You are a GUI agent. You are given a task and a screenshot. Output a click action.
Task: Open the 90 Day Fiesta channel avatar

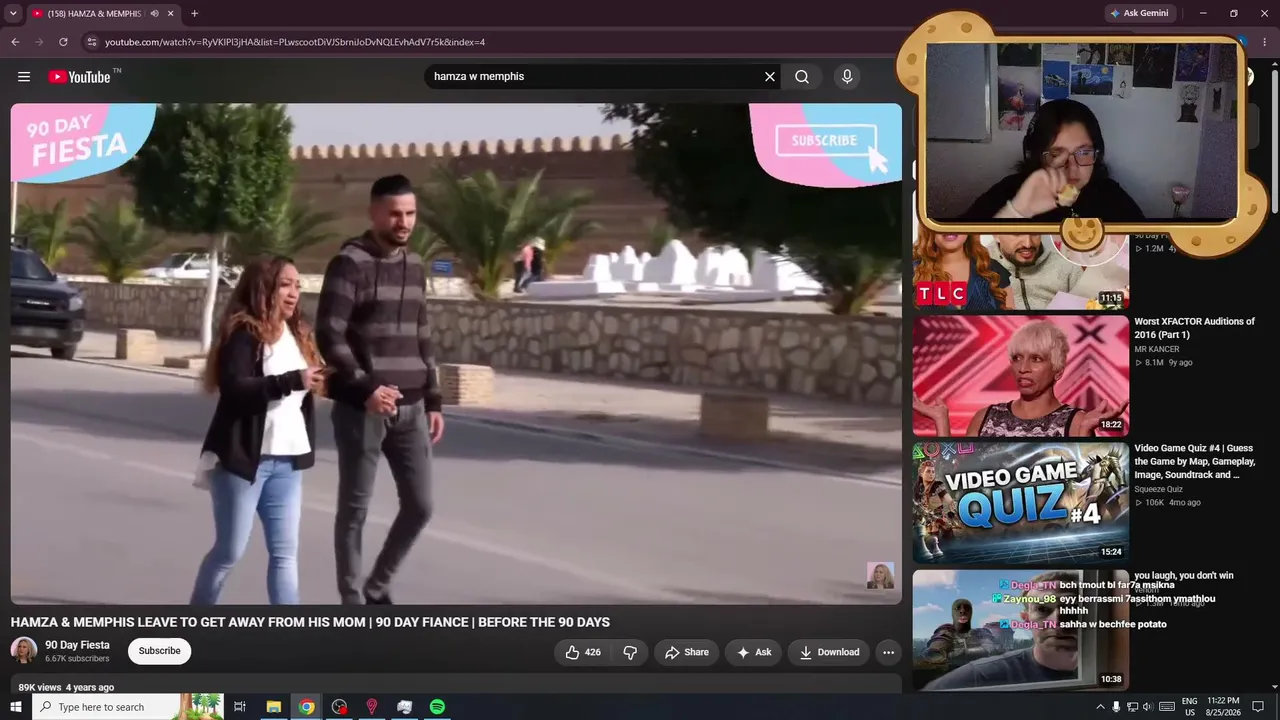click(24, 651)
